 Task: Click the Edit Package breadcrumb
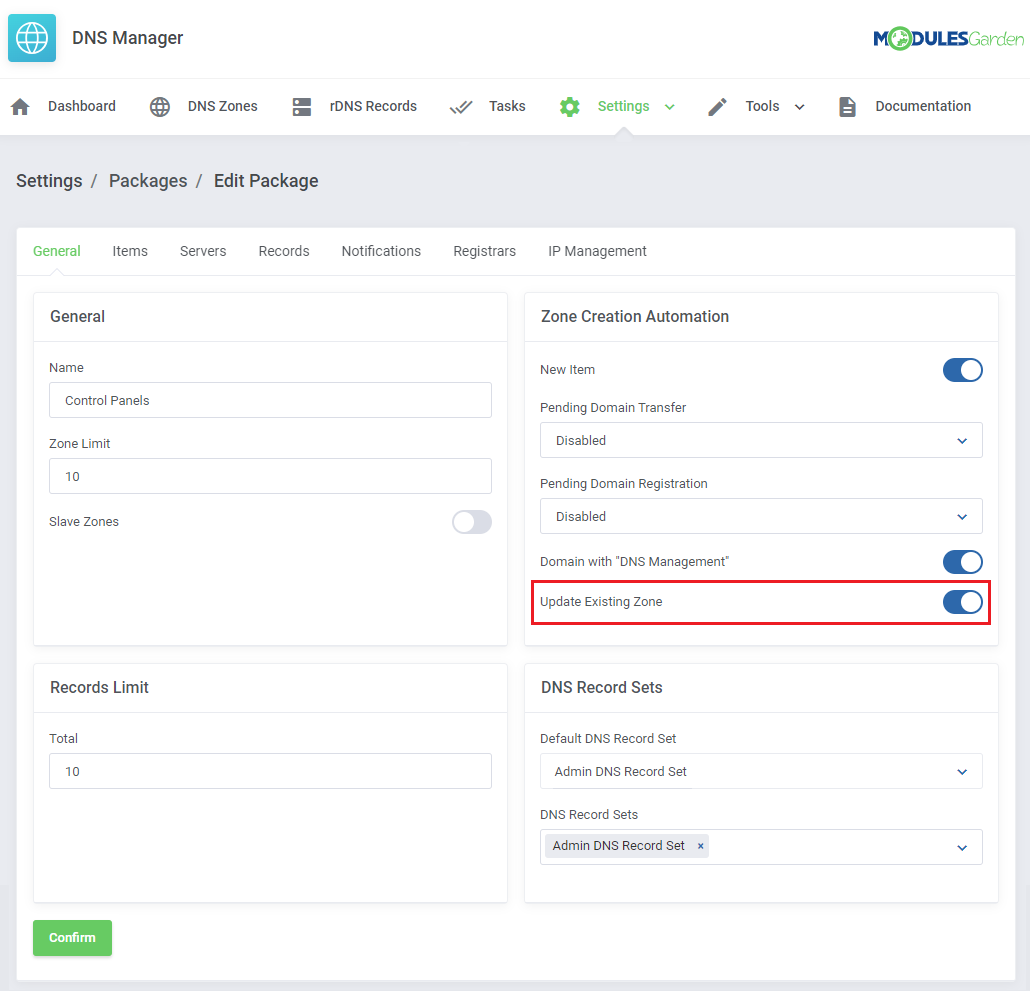click(266, 181)
